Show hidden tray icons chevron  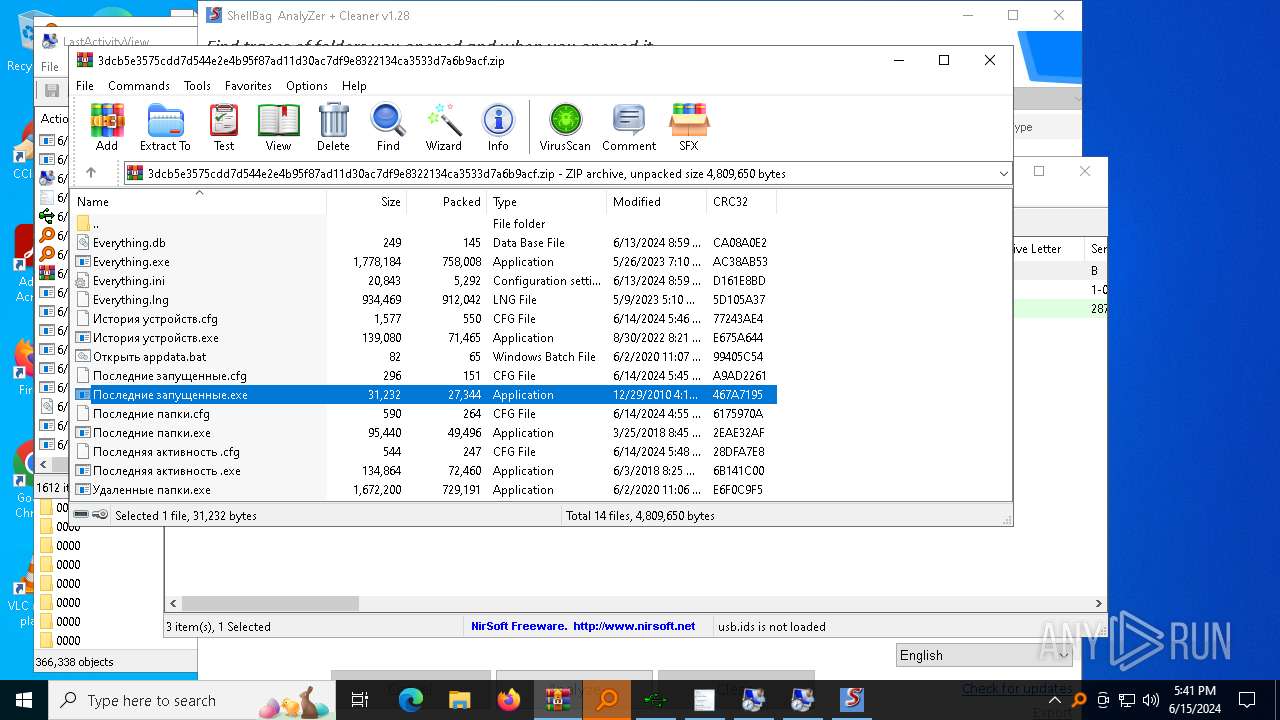point(1054,700)
